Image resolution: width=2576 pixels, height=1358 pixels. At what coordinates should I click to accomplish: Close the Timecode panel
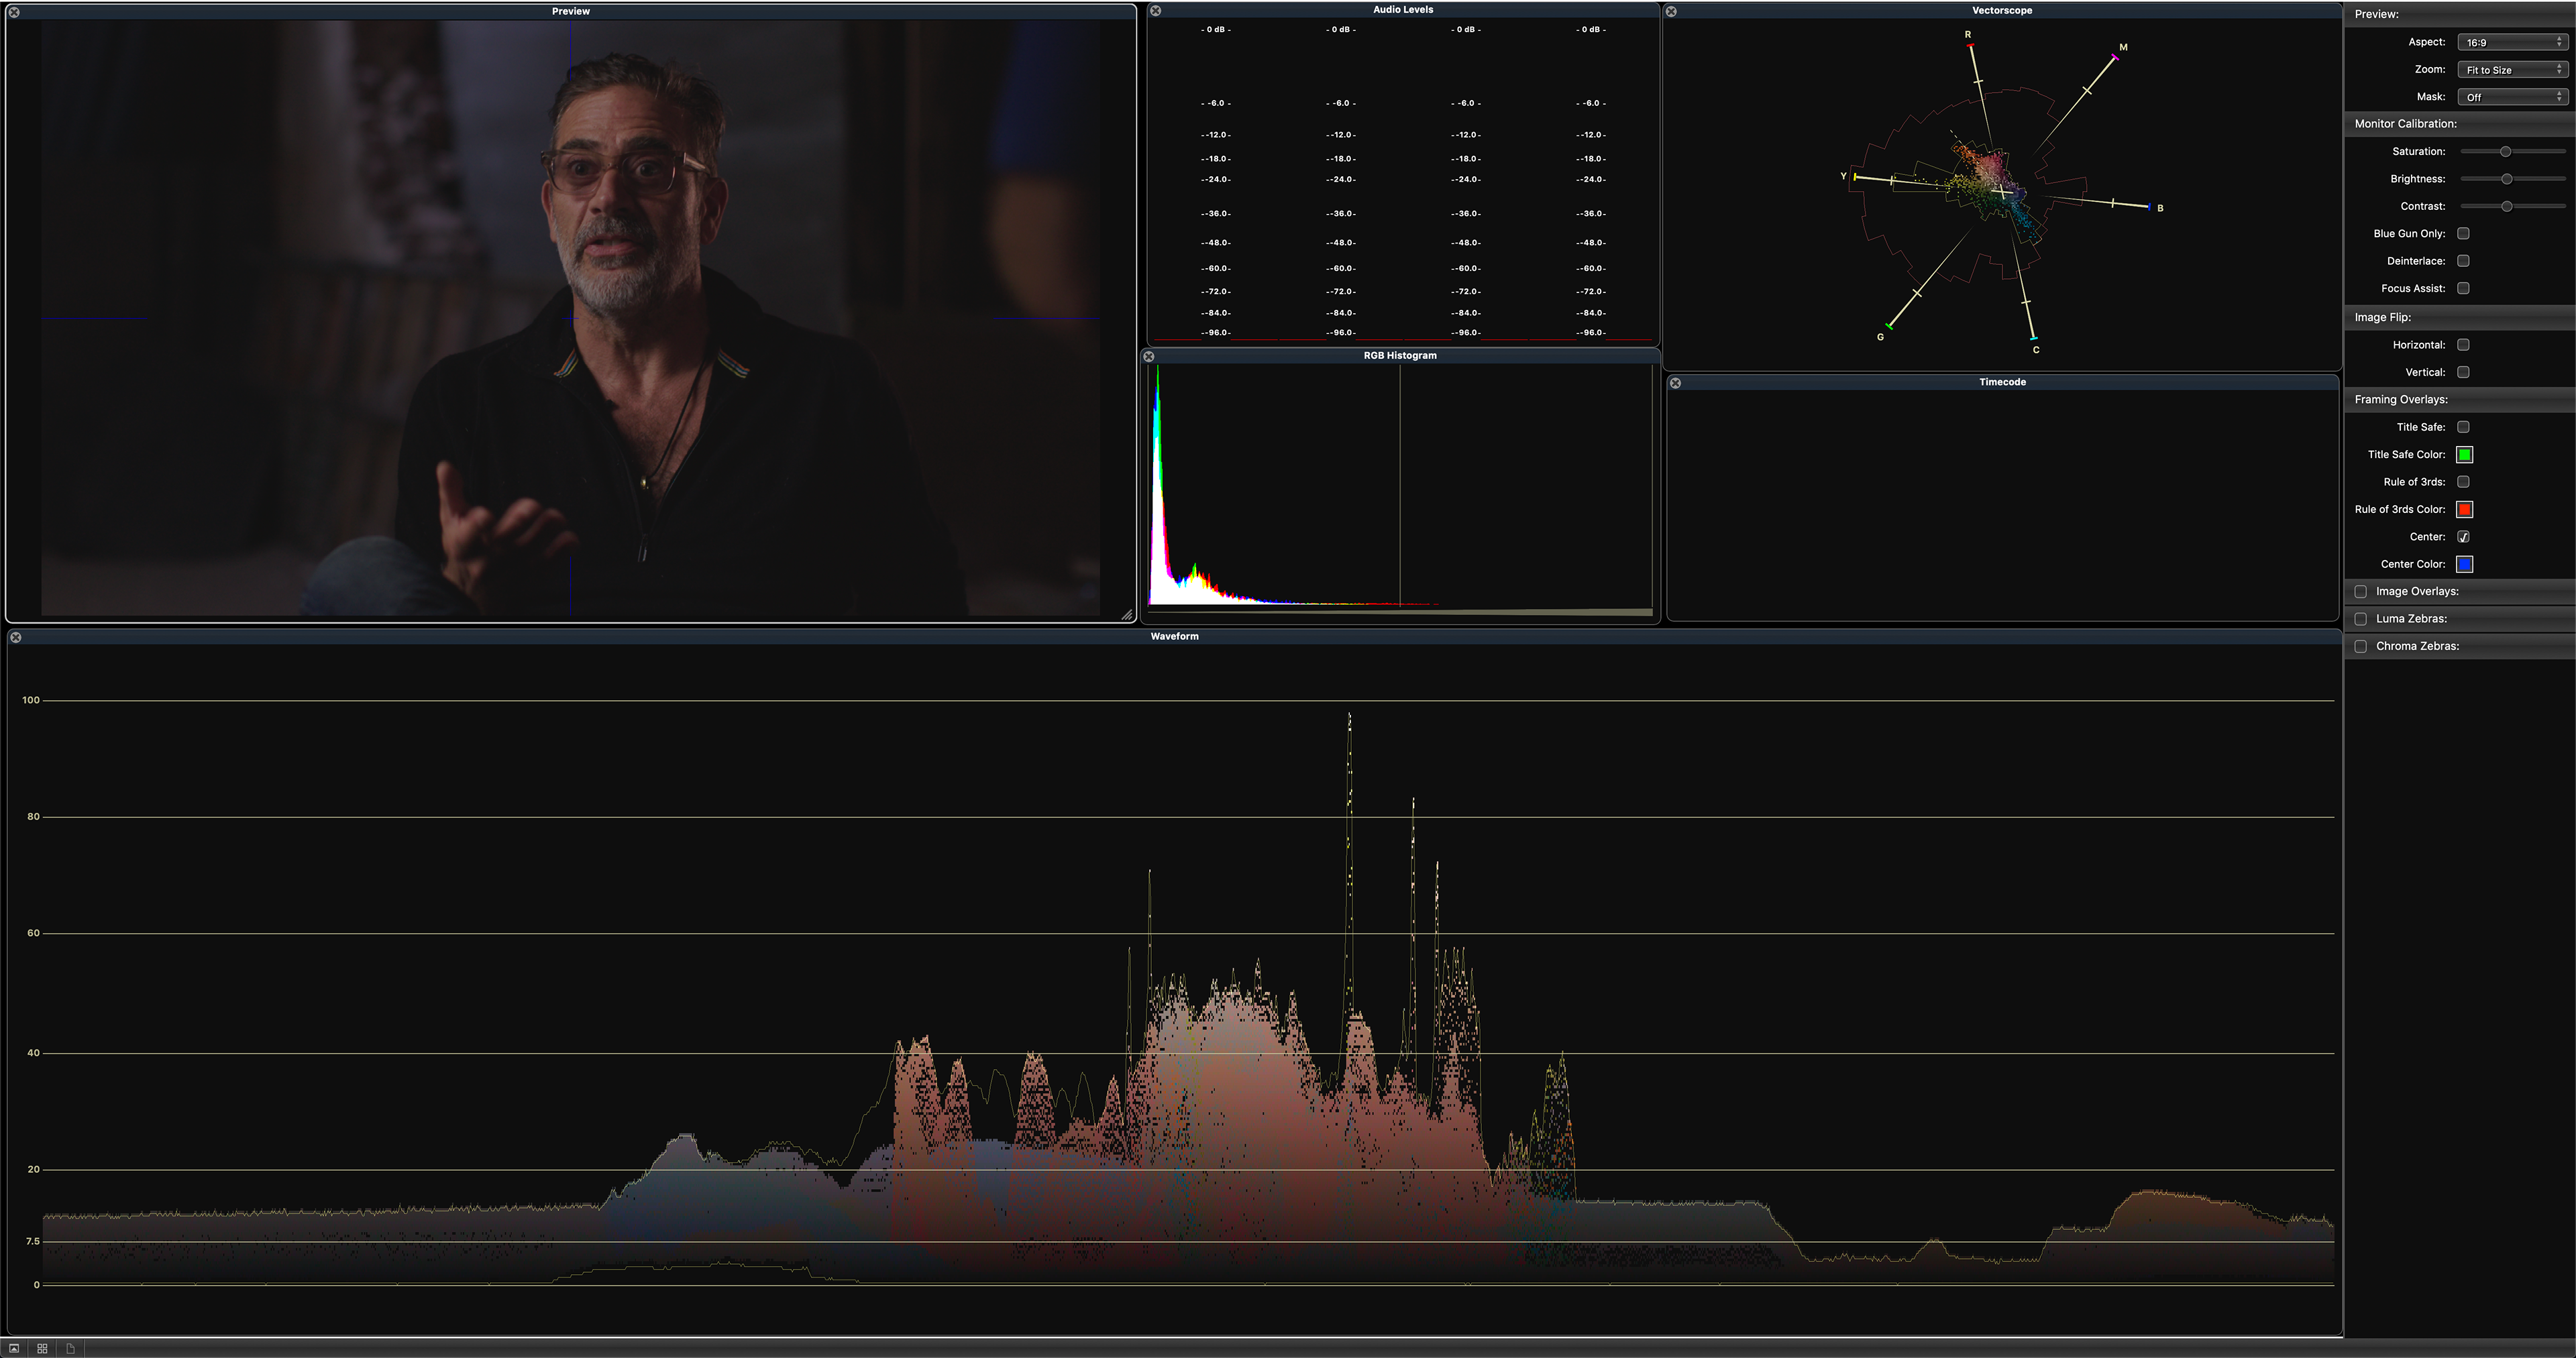click(x=1675, y=383)
